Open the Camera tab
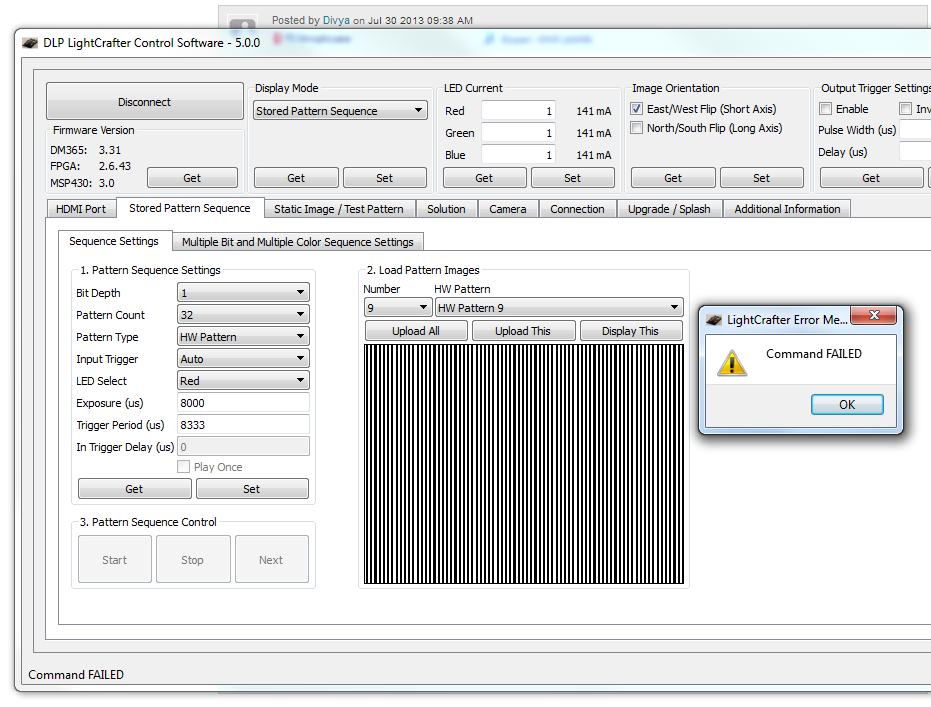The width and height of the screenshot is (931, 707). pos(508,209)
